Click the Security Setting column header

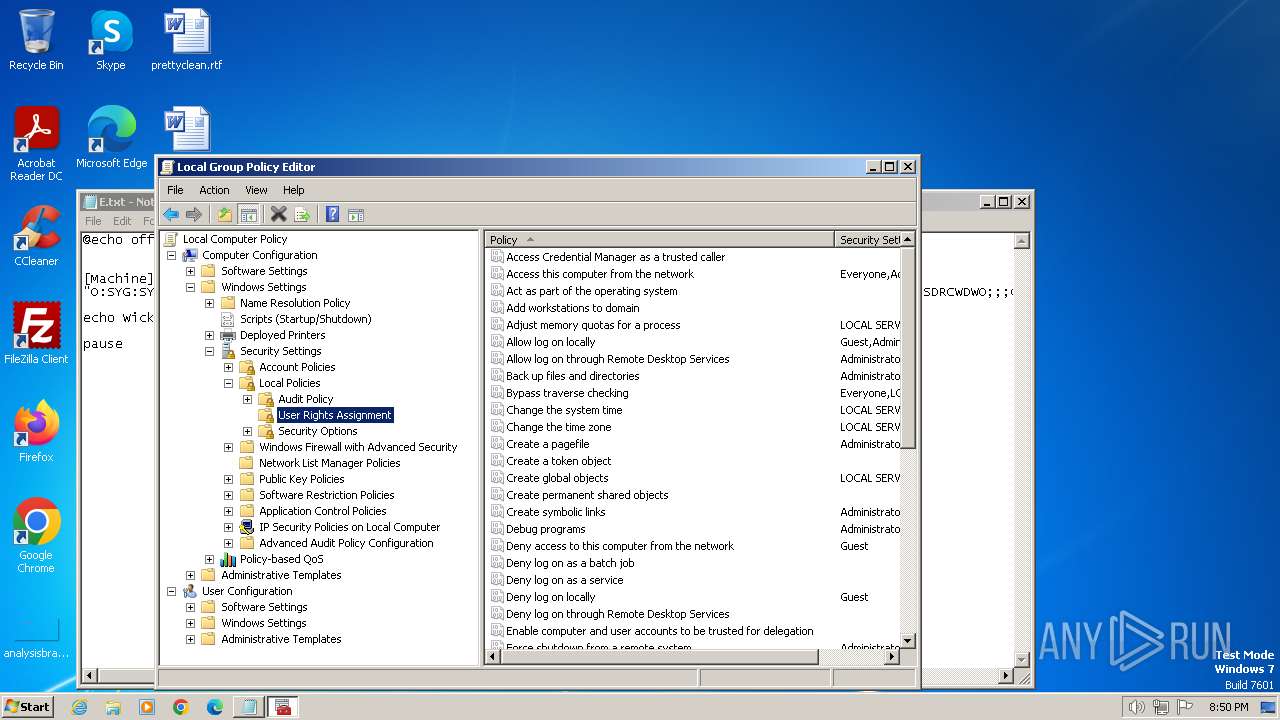(x=868, y=240)
